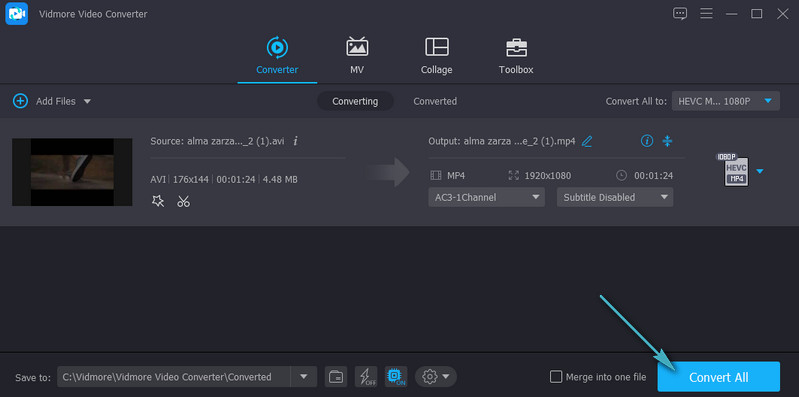Open the settings gear menu
Viewport: 799px width, 397px height.
(436, 377)
